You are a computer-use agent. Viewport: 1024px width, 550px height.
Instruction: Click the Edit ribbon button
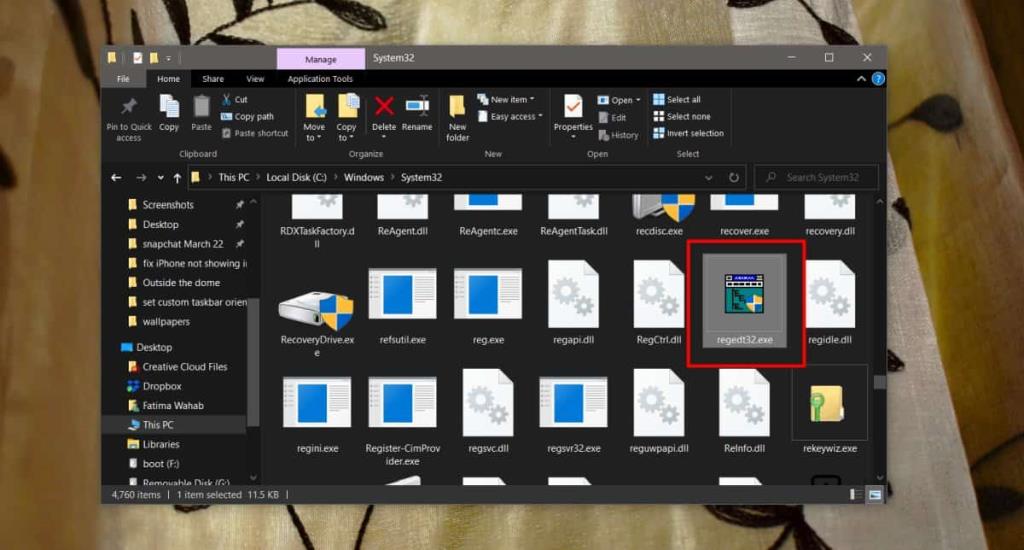(613, 118)
